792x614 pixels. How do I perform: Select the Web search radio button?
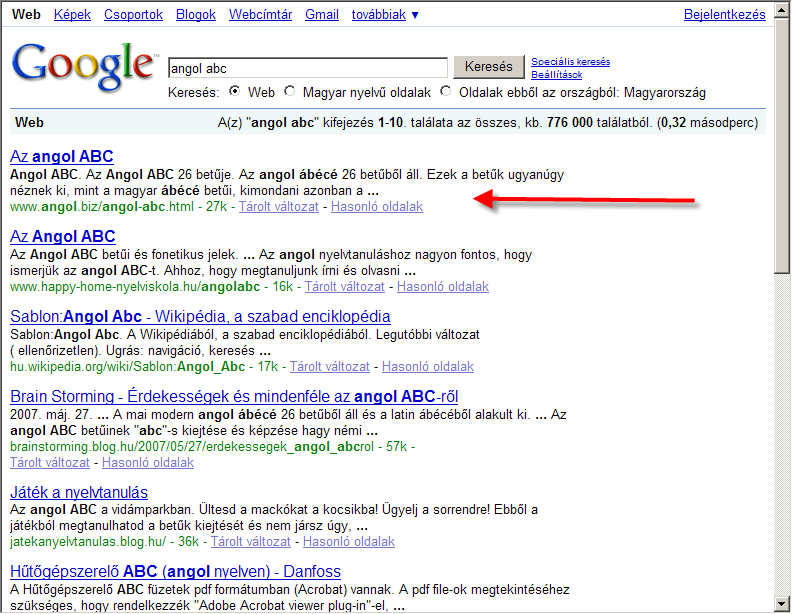coord(234,91)
